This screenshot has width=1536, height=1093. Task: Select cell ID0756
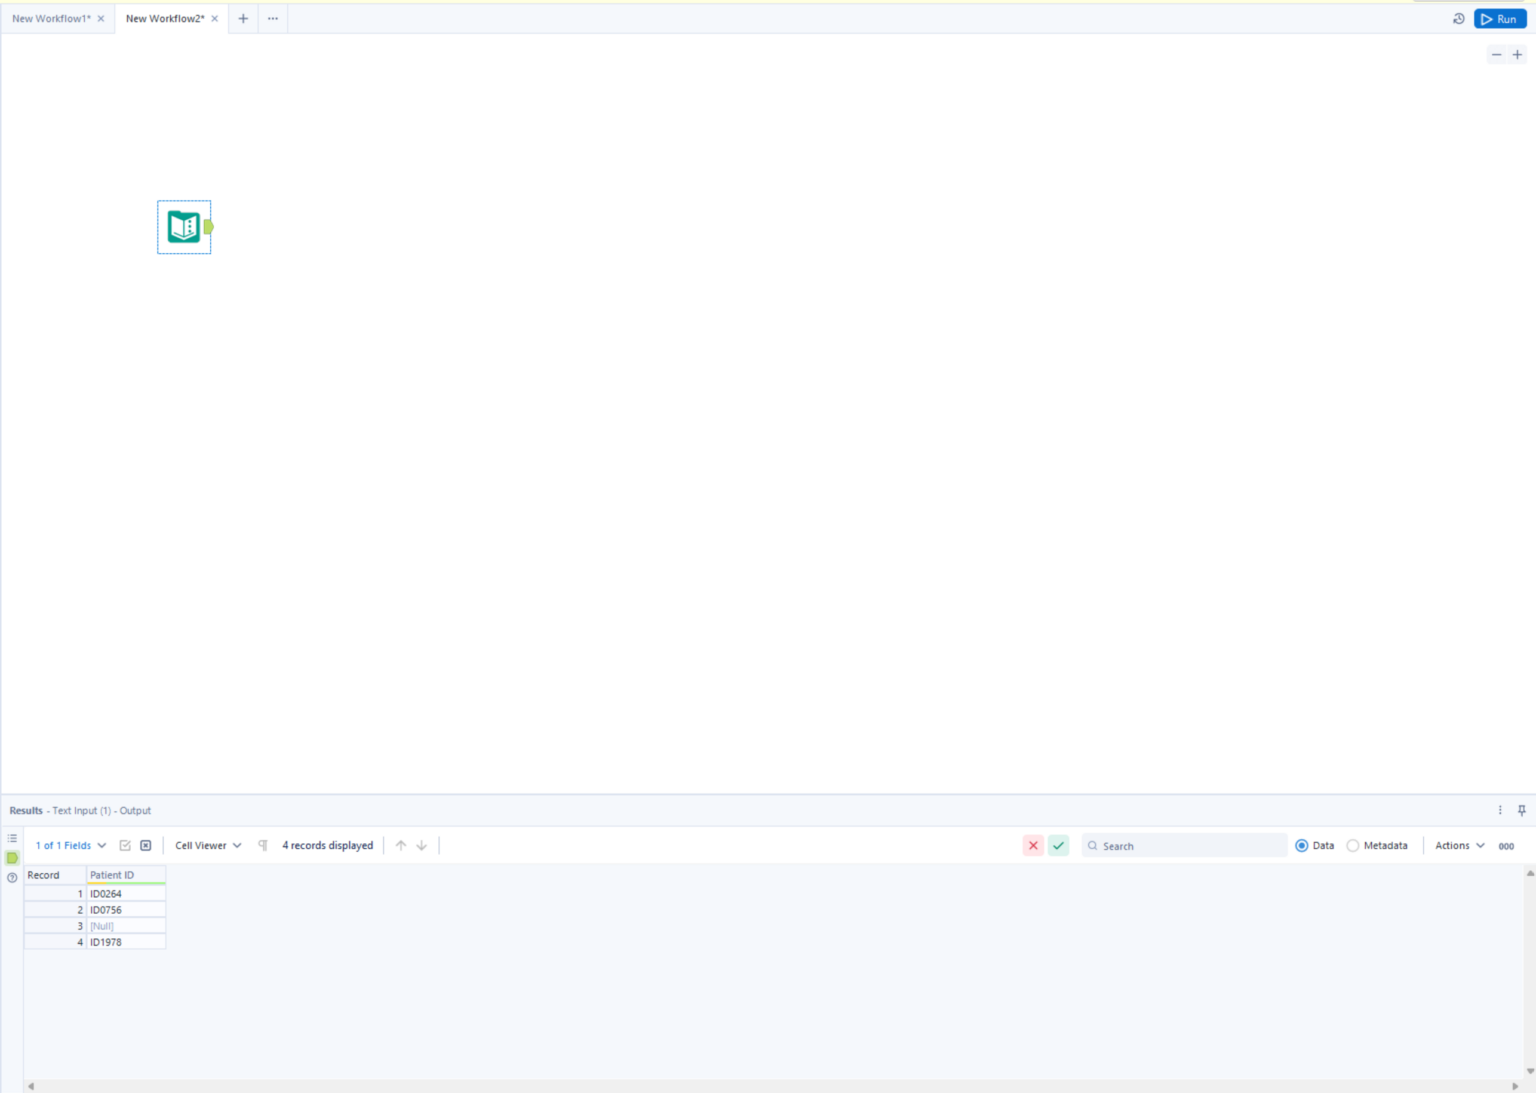[126, 910]
